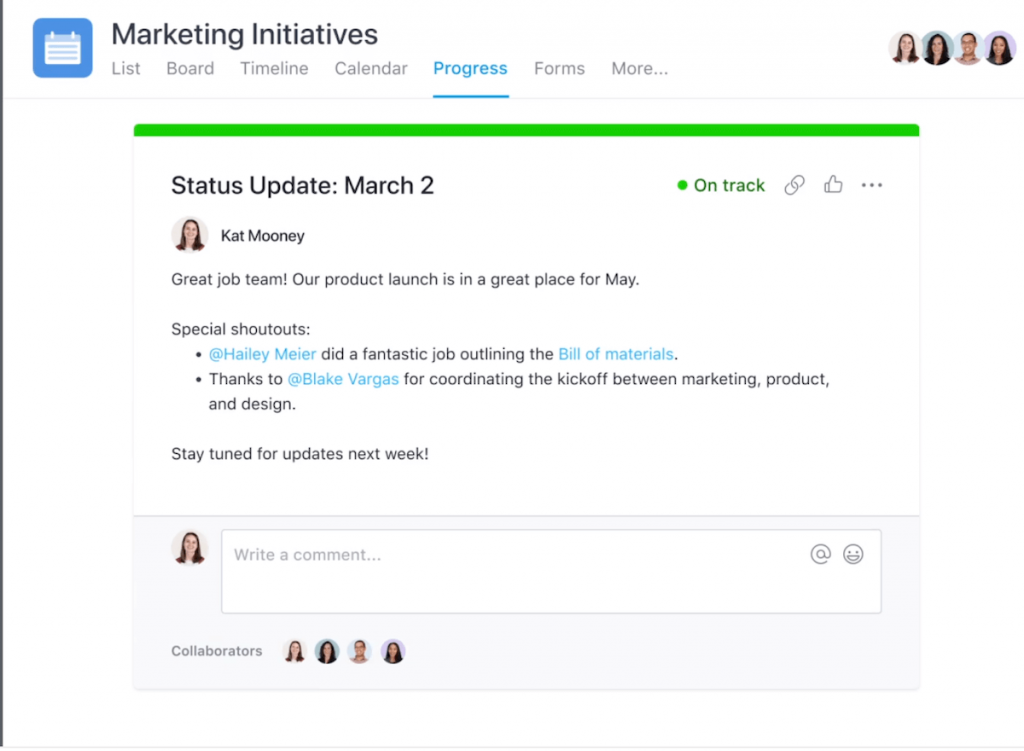1024x751 pixels.
Task: Click the last collaborator avatar in footer
Action: click(x=393, y=651)
